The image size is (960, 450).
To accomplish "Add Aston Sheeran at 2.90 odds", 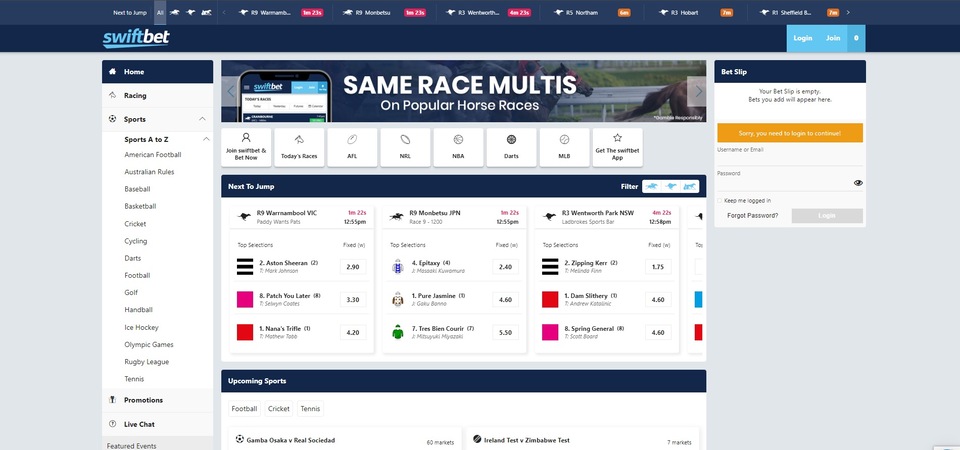I will (353, 267).
